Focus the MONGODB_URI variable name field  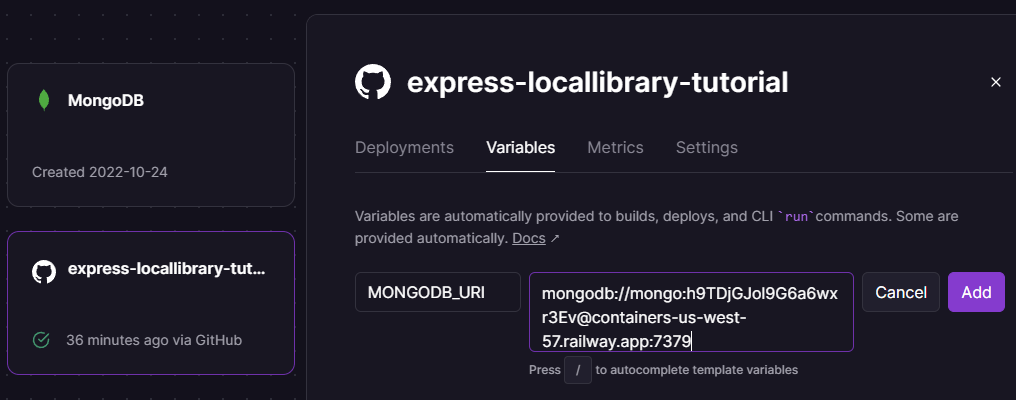[x=438, y=292]
